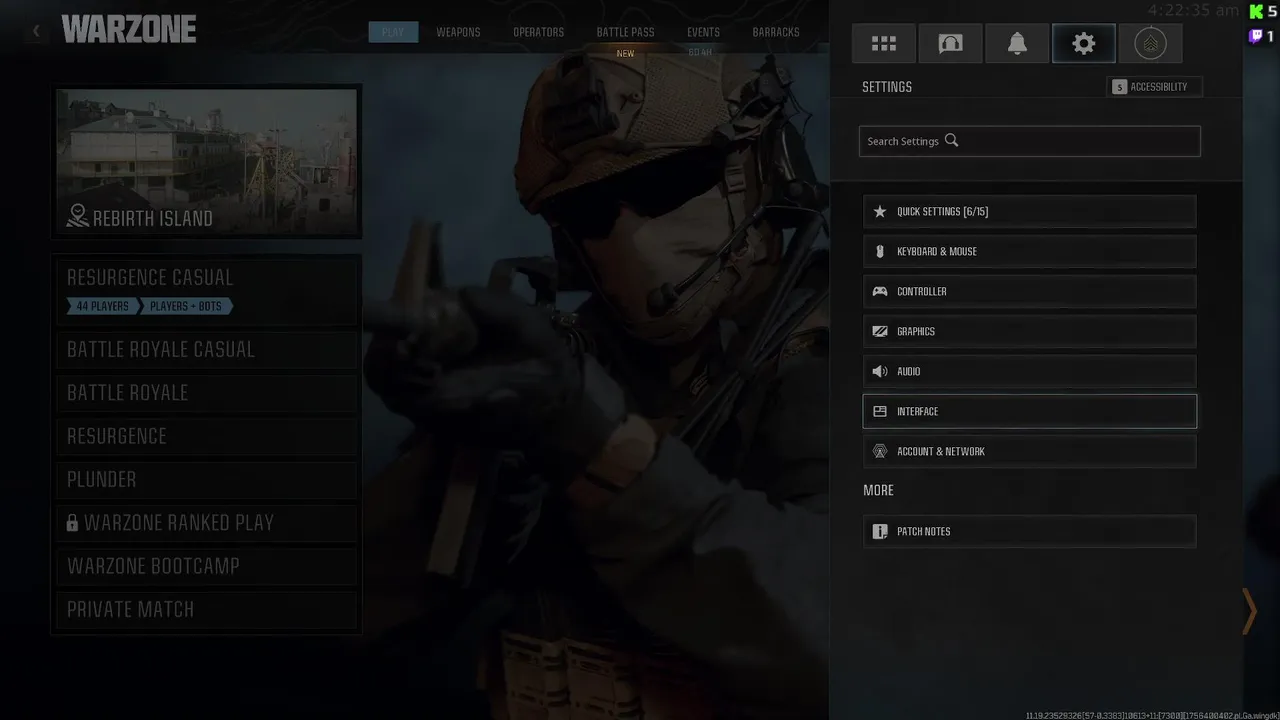Image resolution: width=1280 pixels, height=720 pixels.
Task: Open Graphics settings
Action: click(x=1029, y=331)
